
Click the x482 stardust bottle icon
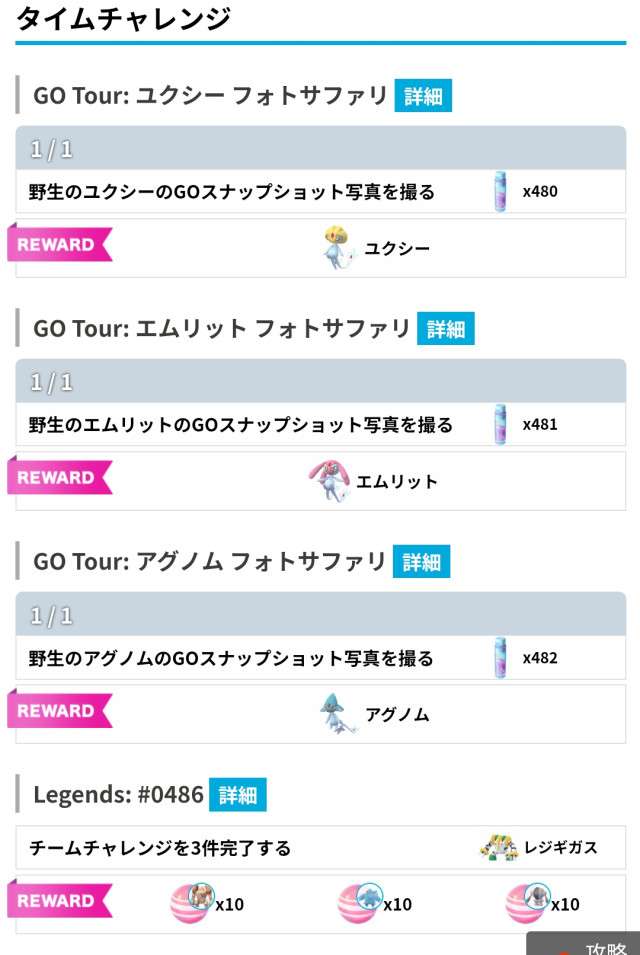tap(500, 658)
